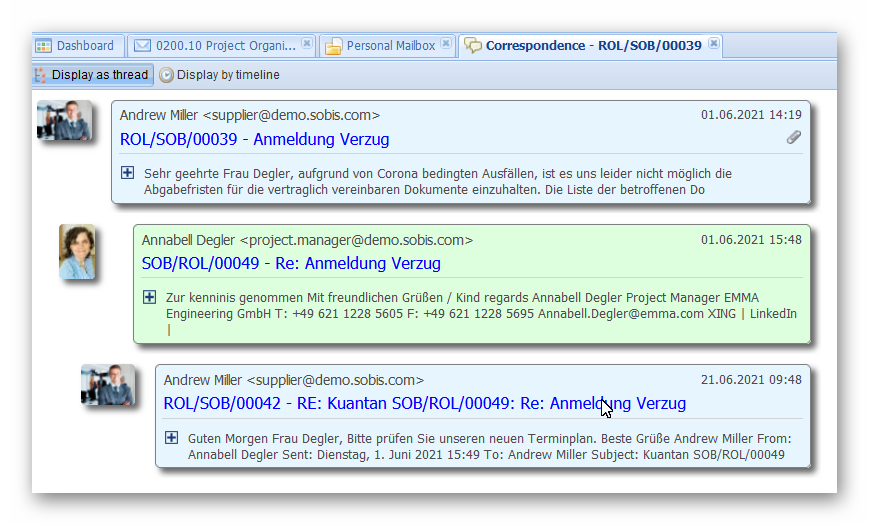Viewport: 869px width, 525px height.
Task: Click the paperclip attachment icon
Action: click(x=793, y=138)
